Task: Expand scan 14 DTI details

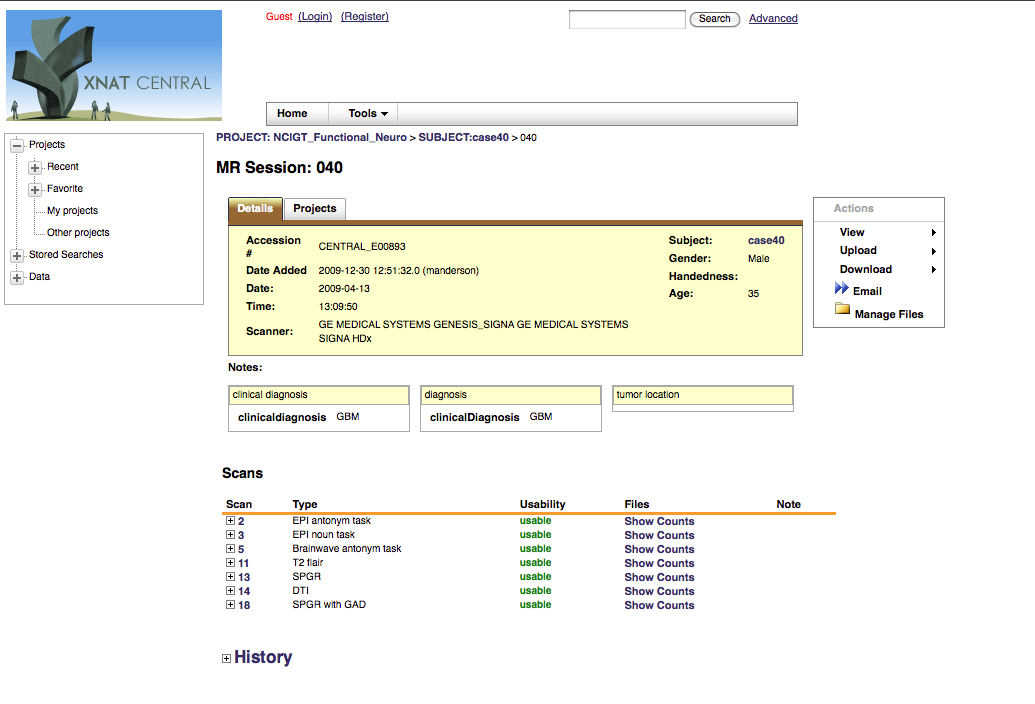Action: (x=230, y=591)
